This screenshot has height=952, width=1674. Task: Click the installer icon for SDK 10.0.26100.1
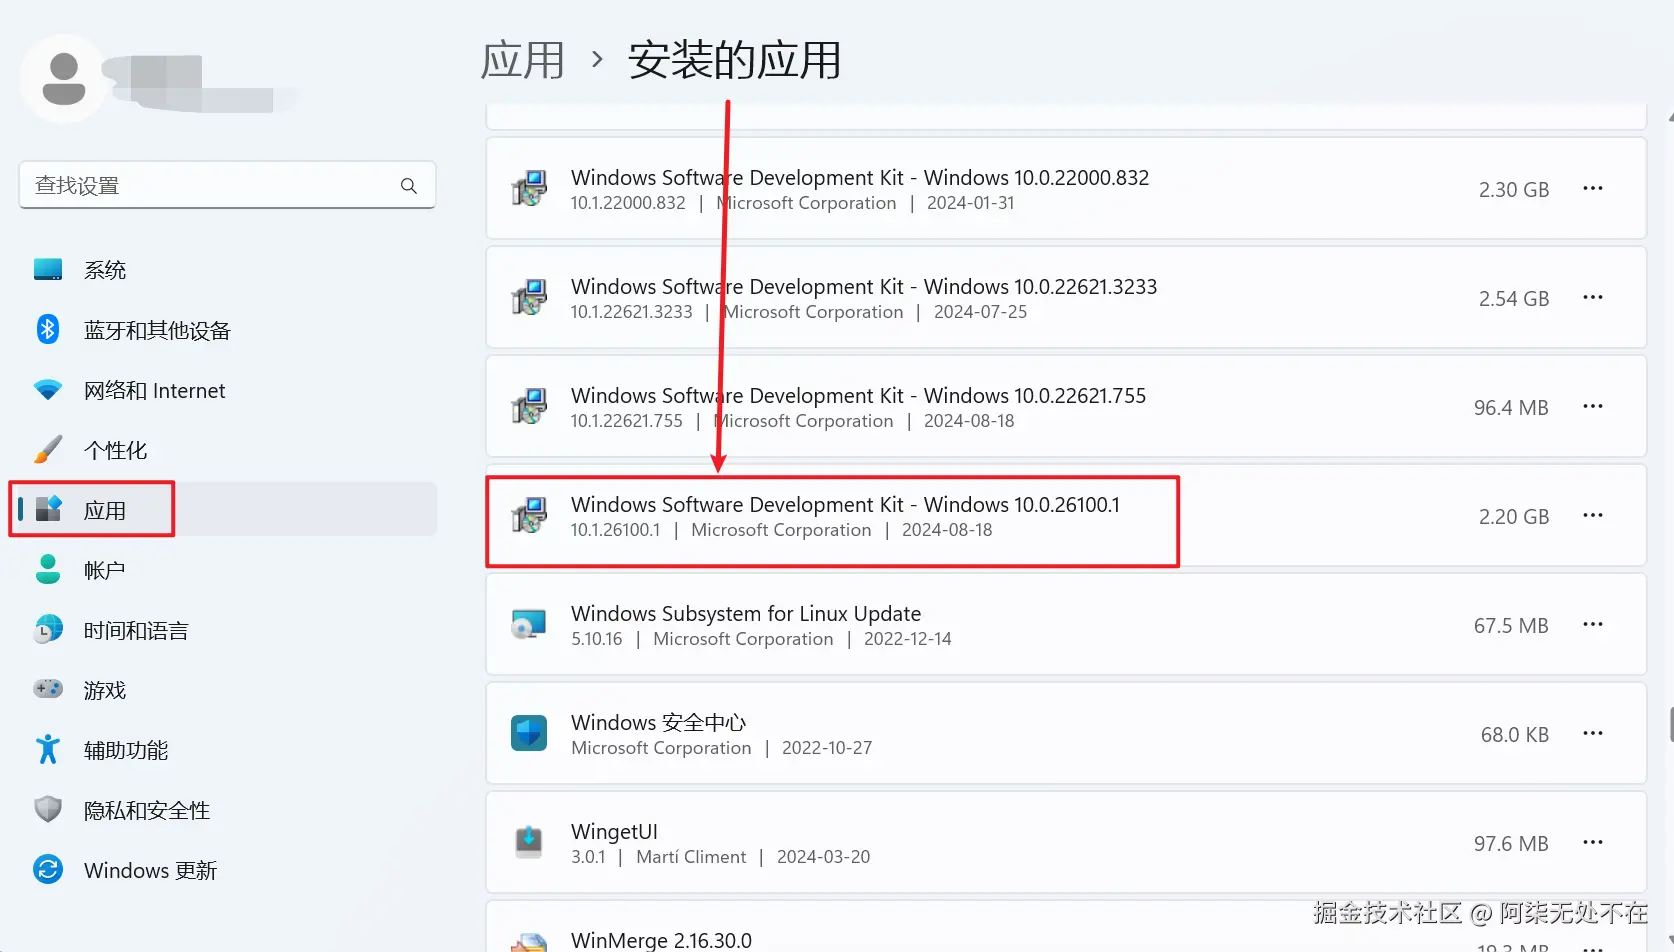[529, 515]
